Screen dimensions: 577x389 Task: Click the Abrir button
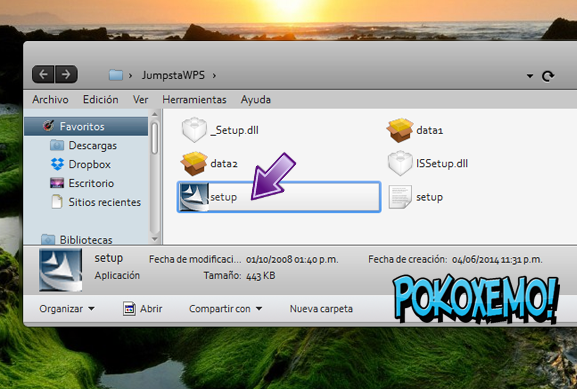pos(143,308)
